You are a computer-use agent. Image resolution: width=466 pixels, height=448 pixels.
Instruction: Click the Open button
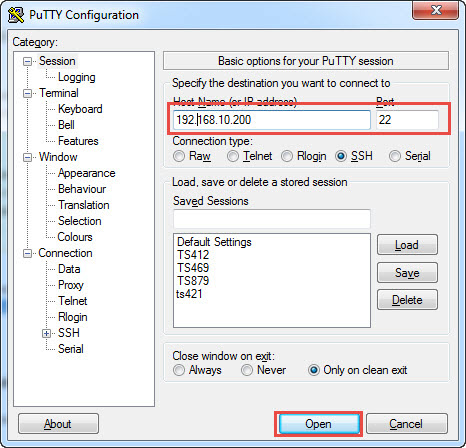(x=318, y=424)
